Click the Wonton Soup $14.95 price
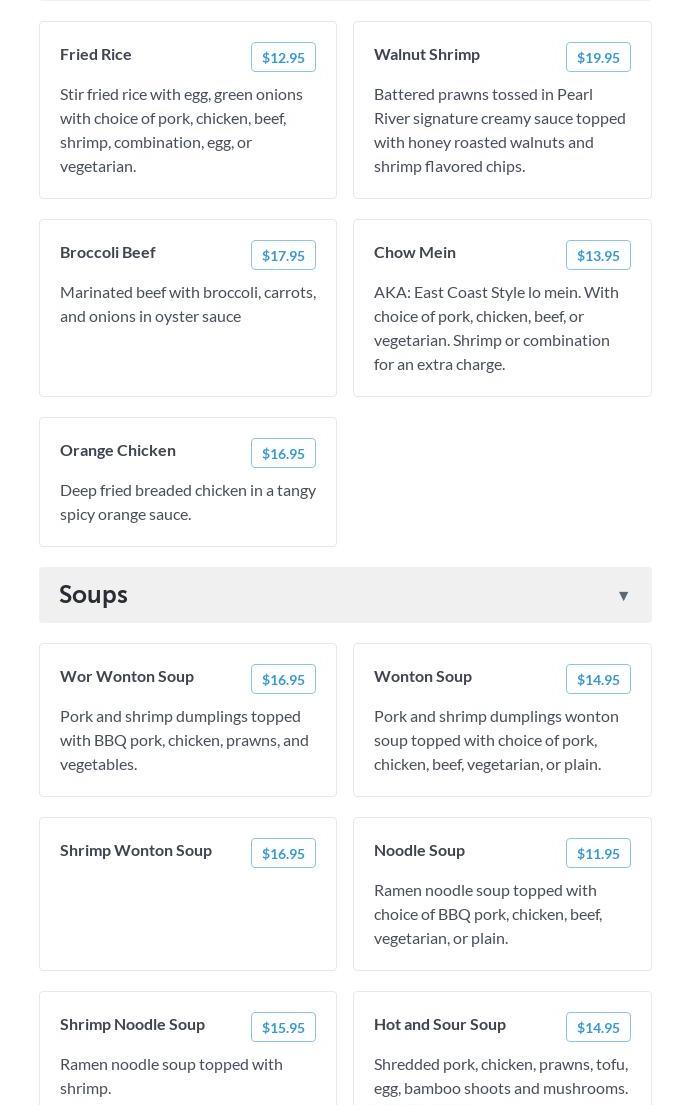 point(598,680)
